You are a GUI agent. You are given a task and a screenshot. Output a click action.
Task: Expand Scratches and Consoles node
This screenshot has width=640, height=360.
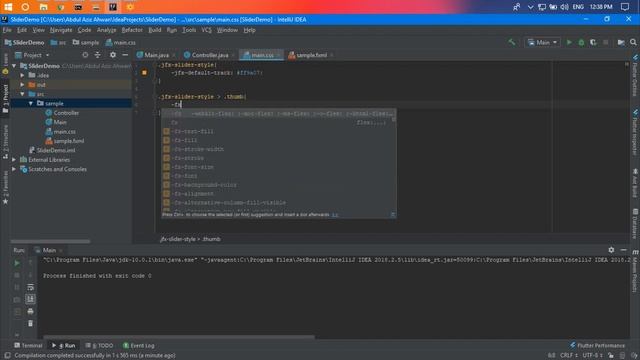14,169
